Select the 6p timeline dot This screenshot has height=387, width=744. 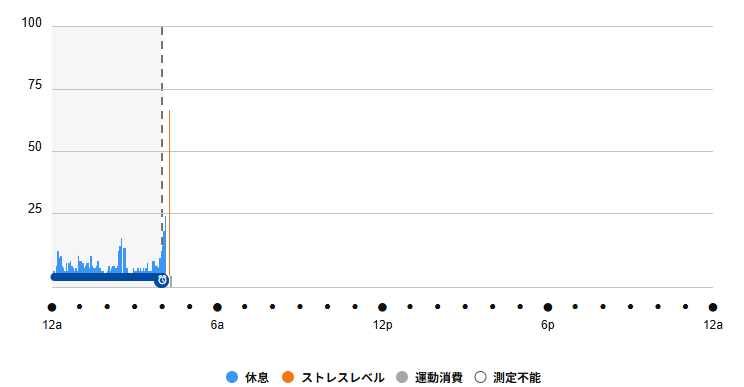(548, 307)
